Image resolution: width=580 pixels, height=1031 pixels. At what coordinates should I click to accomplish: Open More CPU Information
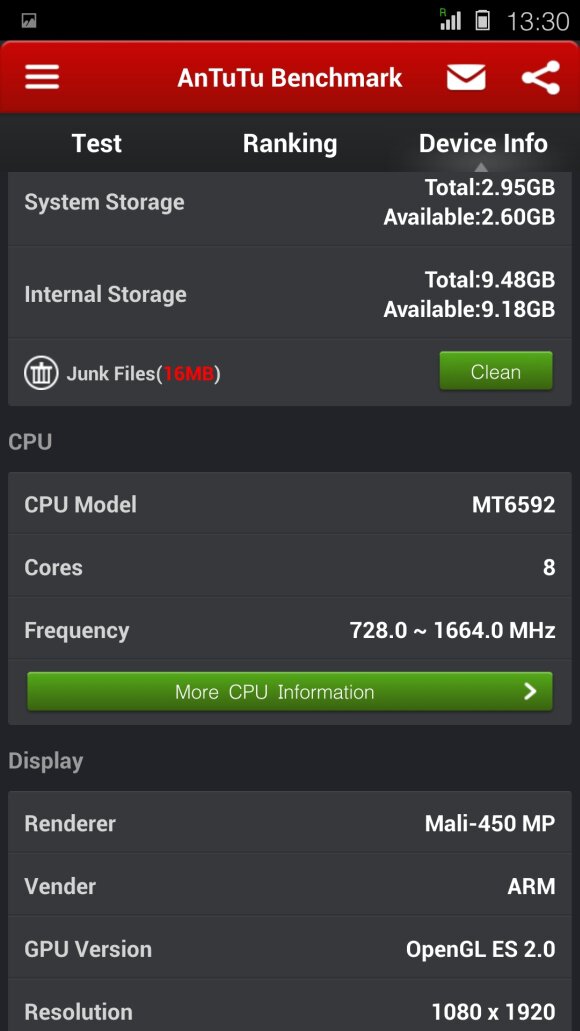click(290, 691)
